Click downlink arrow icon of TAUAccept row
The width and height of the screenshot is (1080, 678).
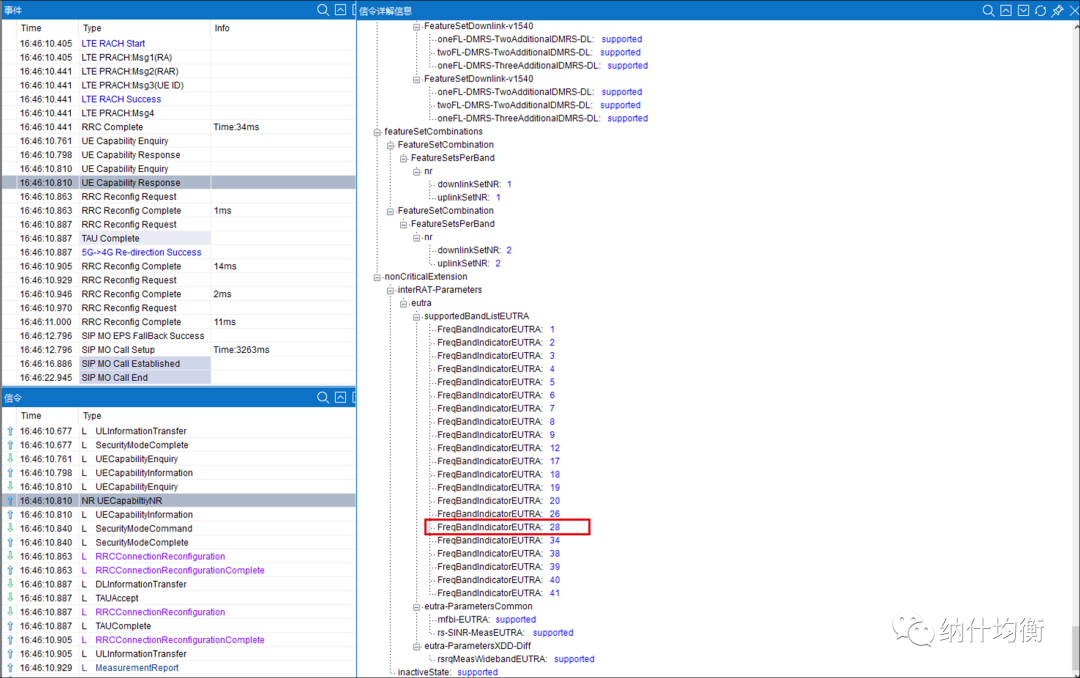pos(10,597)
